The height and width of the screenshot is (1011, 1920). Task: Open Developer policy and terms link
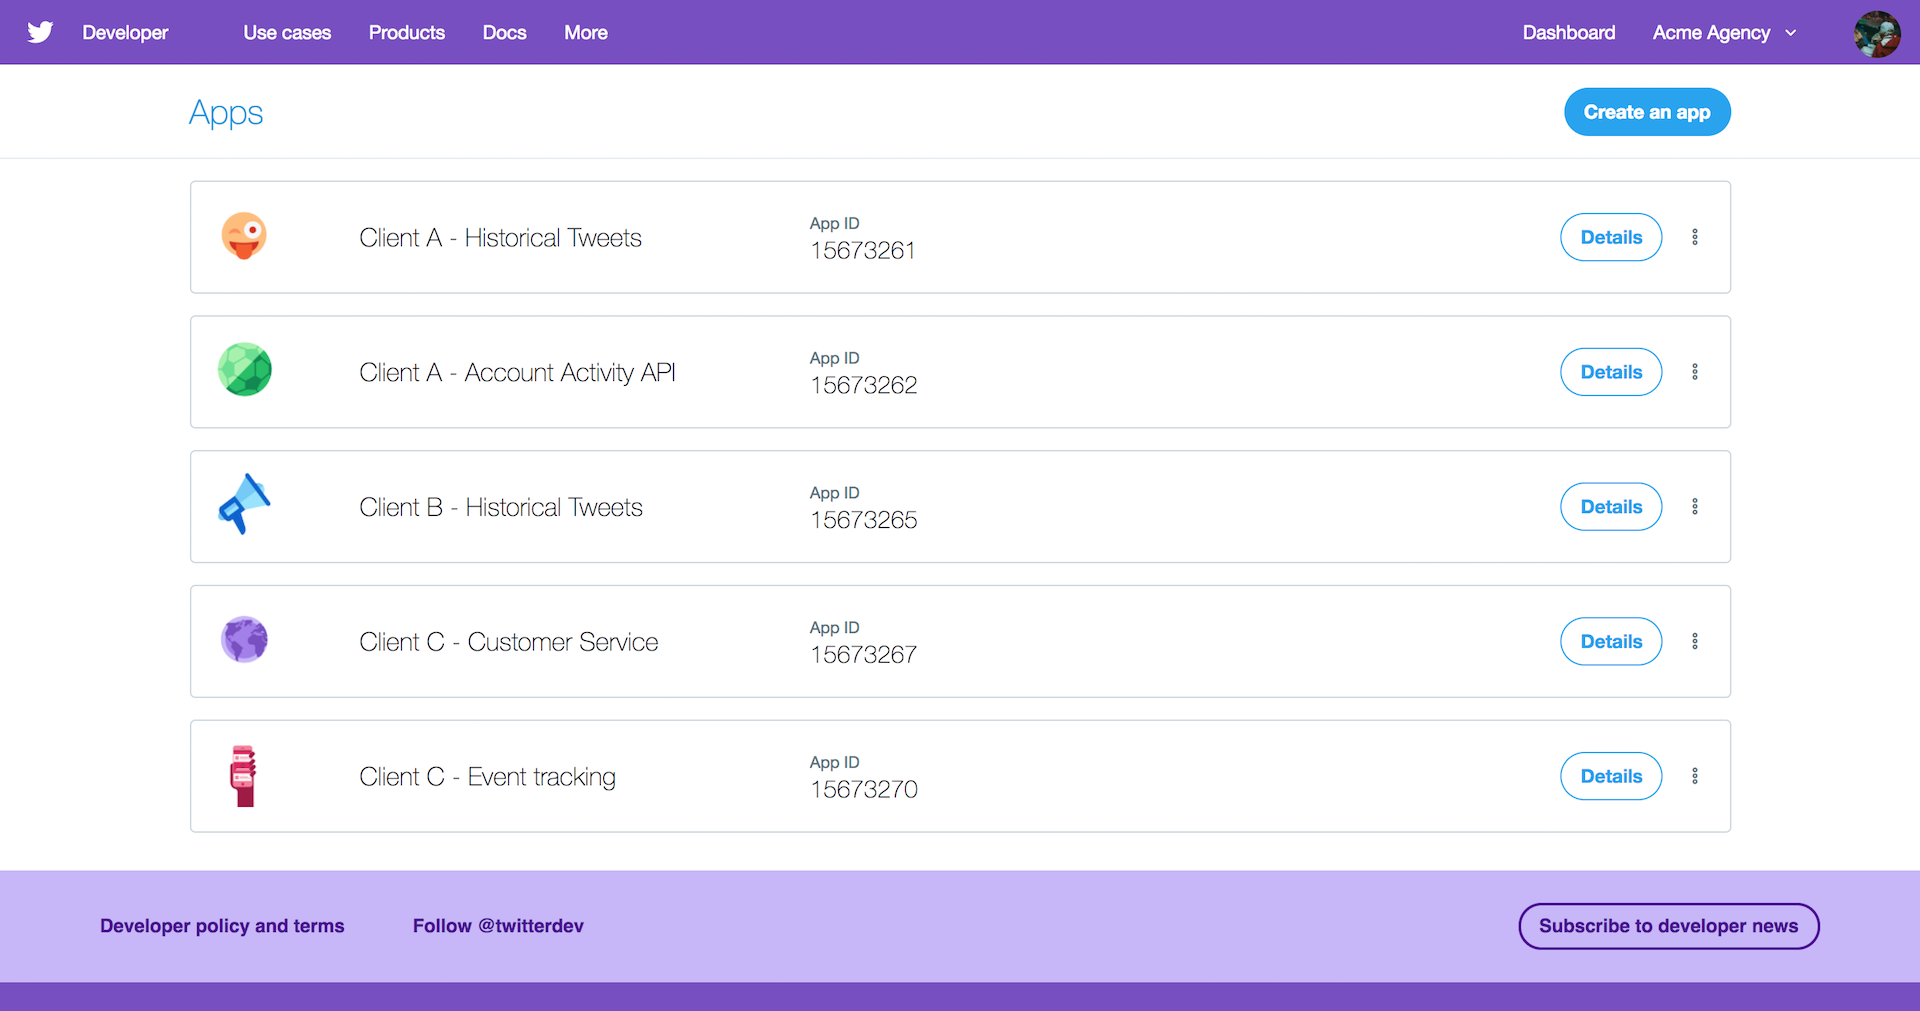point(222,926)
